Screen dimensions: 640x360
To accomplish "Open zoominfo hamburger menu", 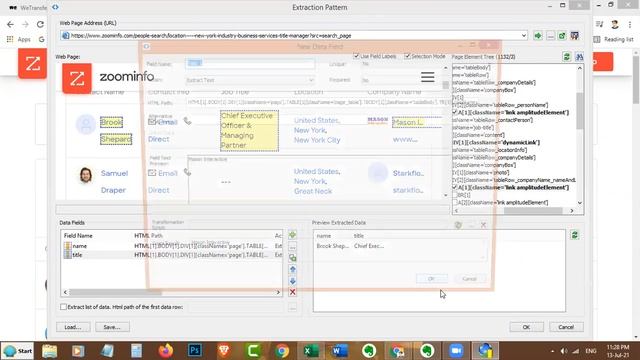I will pyautogui.click(x=427, y=77).
